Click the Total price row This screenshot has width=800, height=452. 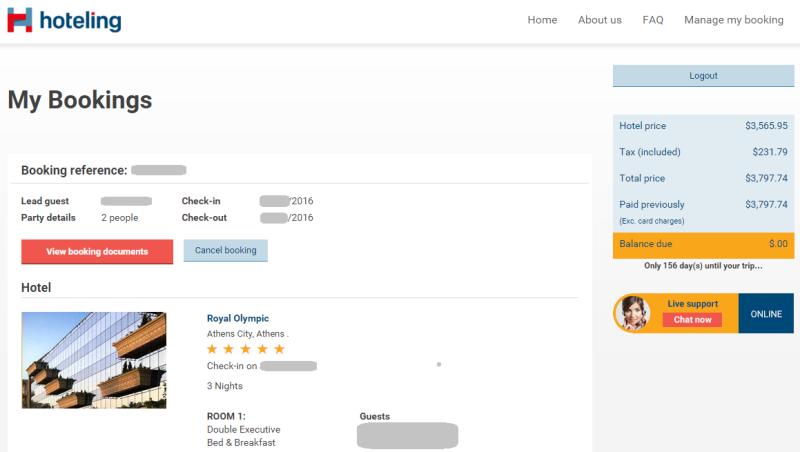point(703,178)
